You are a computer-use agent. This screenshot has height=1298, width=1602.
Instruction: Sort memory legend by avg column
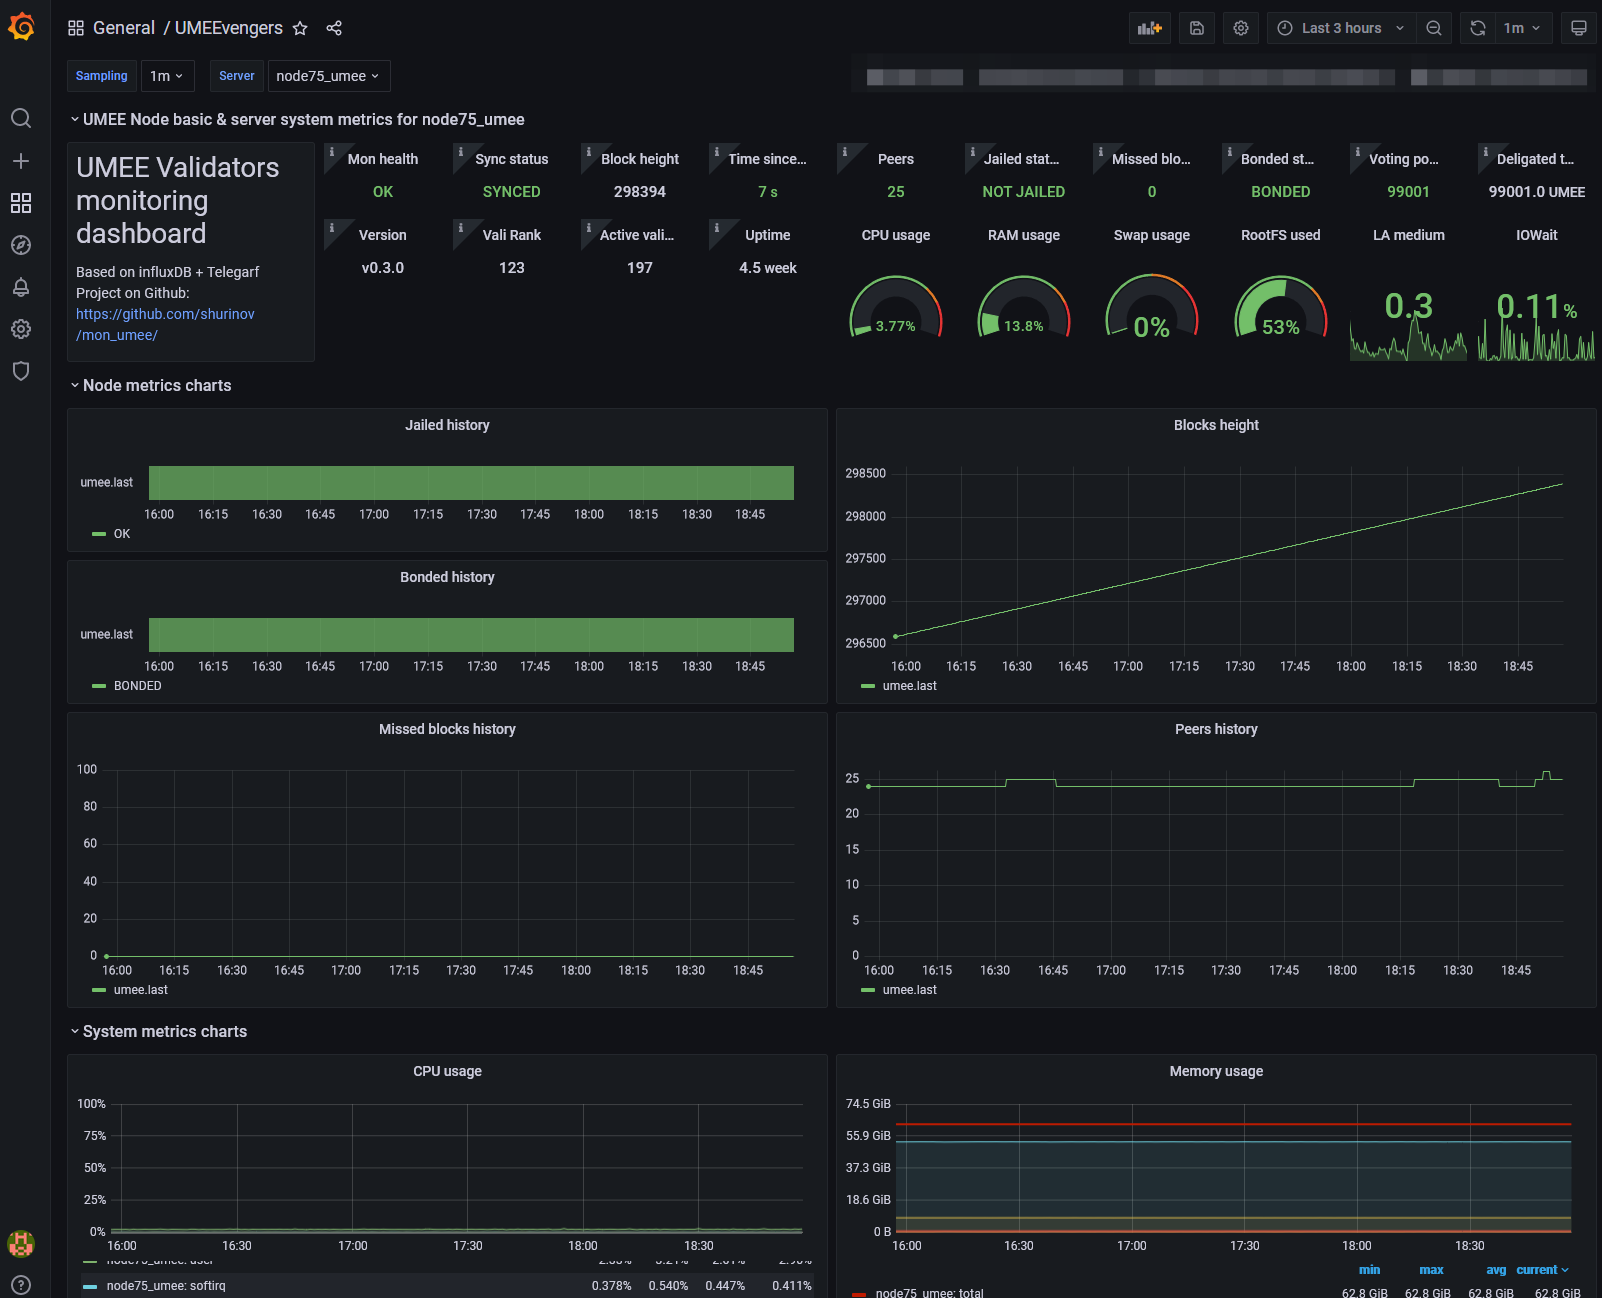1496,1270
